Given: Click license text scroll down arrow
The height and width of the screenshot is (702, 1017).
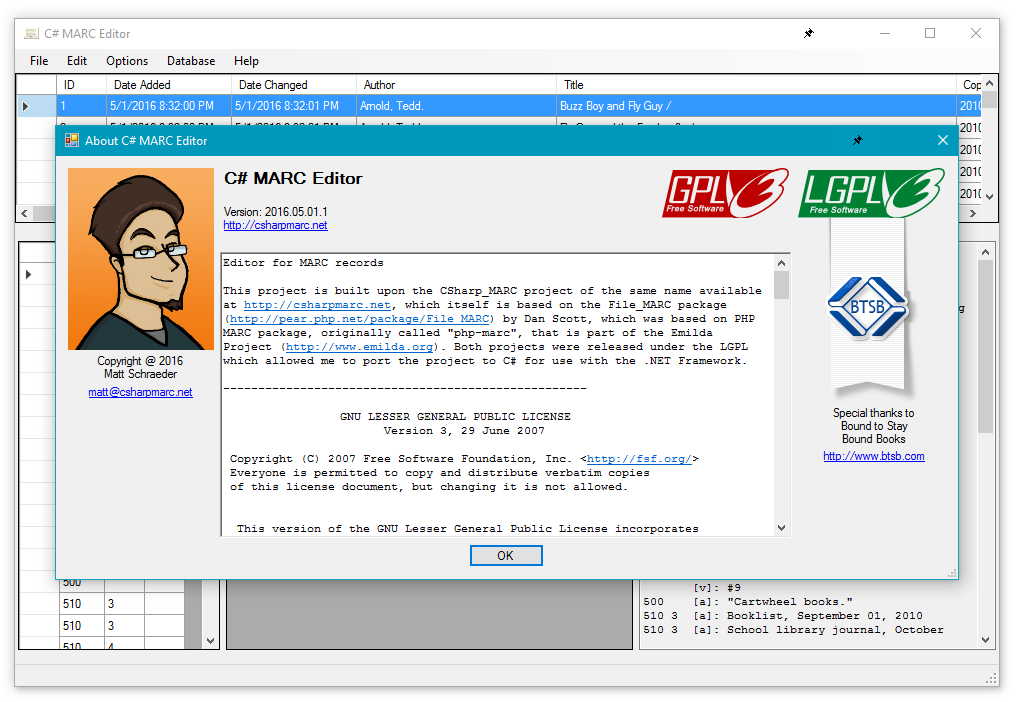Looking at the screenshot, I should point(782,527).
